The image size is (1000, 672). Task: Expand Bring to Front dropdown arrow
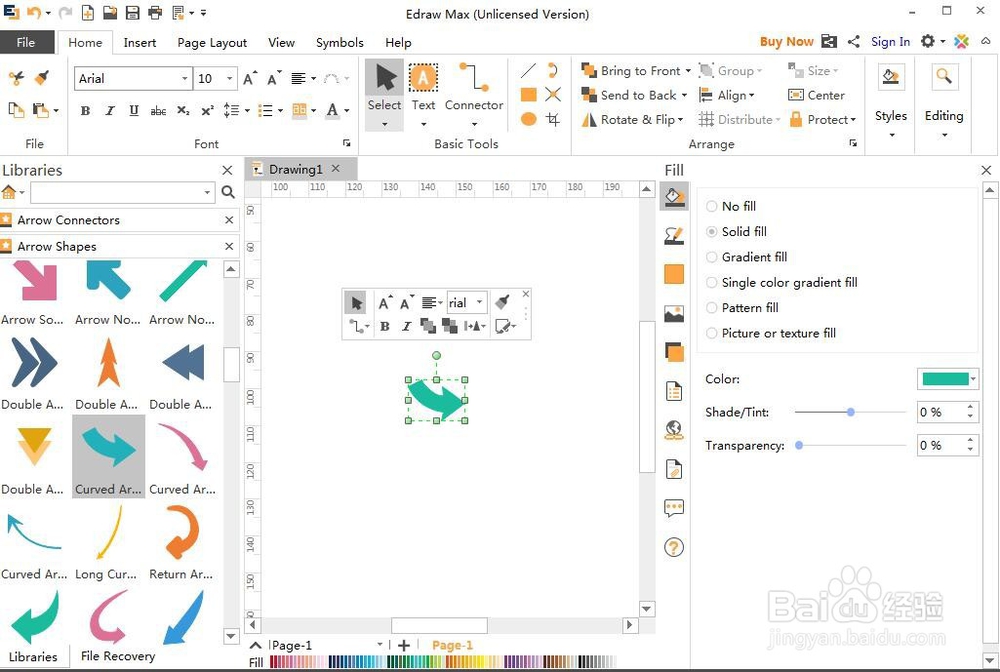click(688, 71)
